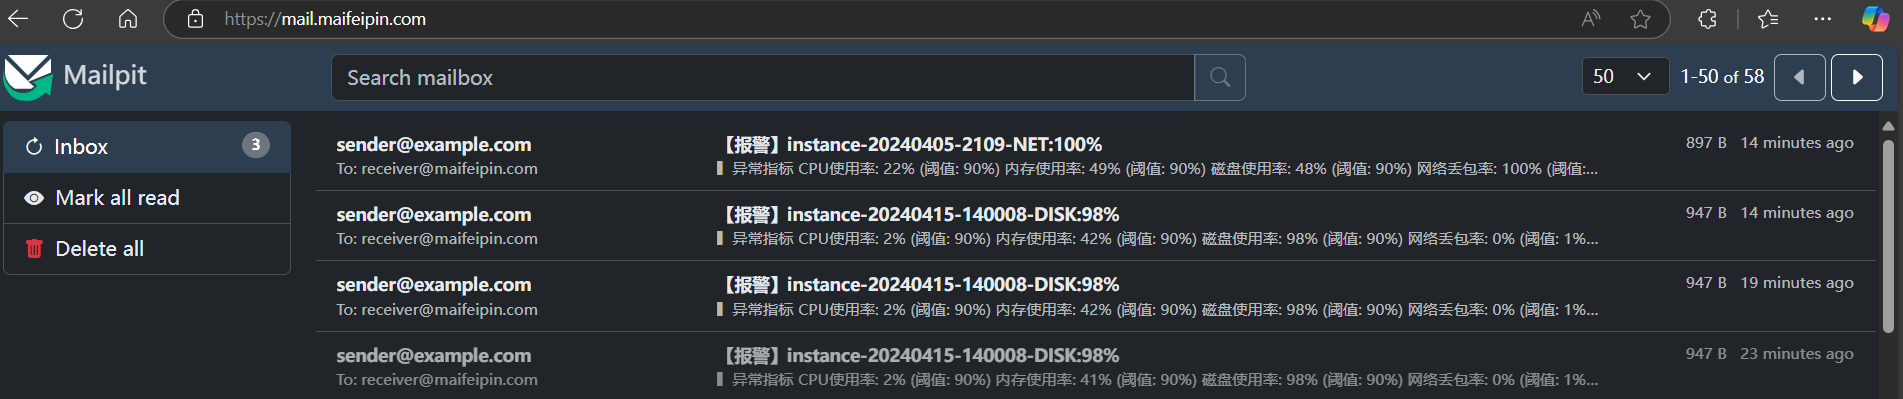Go to next page of messages
This screenshot has height=399, width=1903.
pos(1857,77)
